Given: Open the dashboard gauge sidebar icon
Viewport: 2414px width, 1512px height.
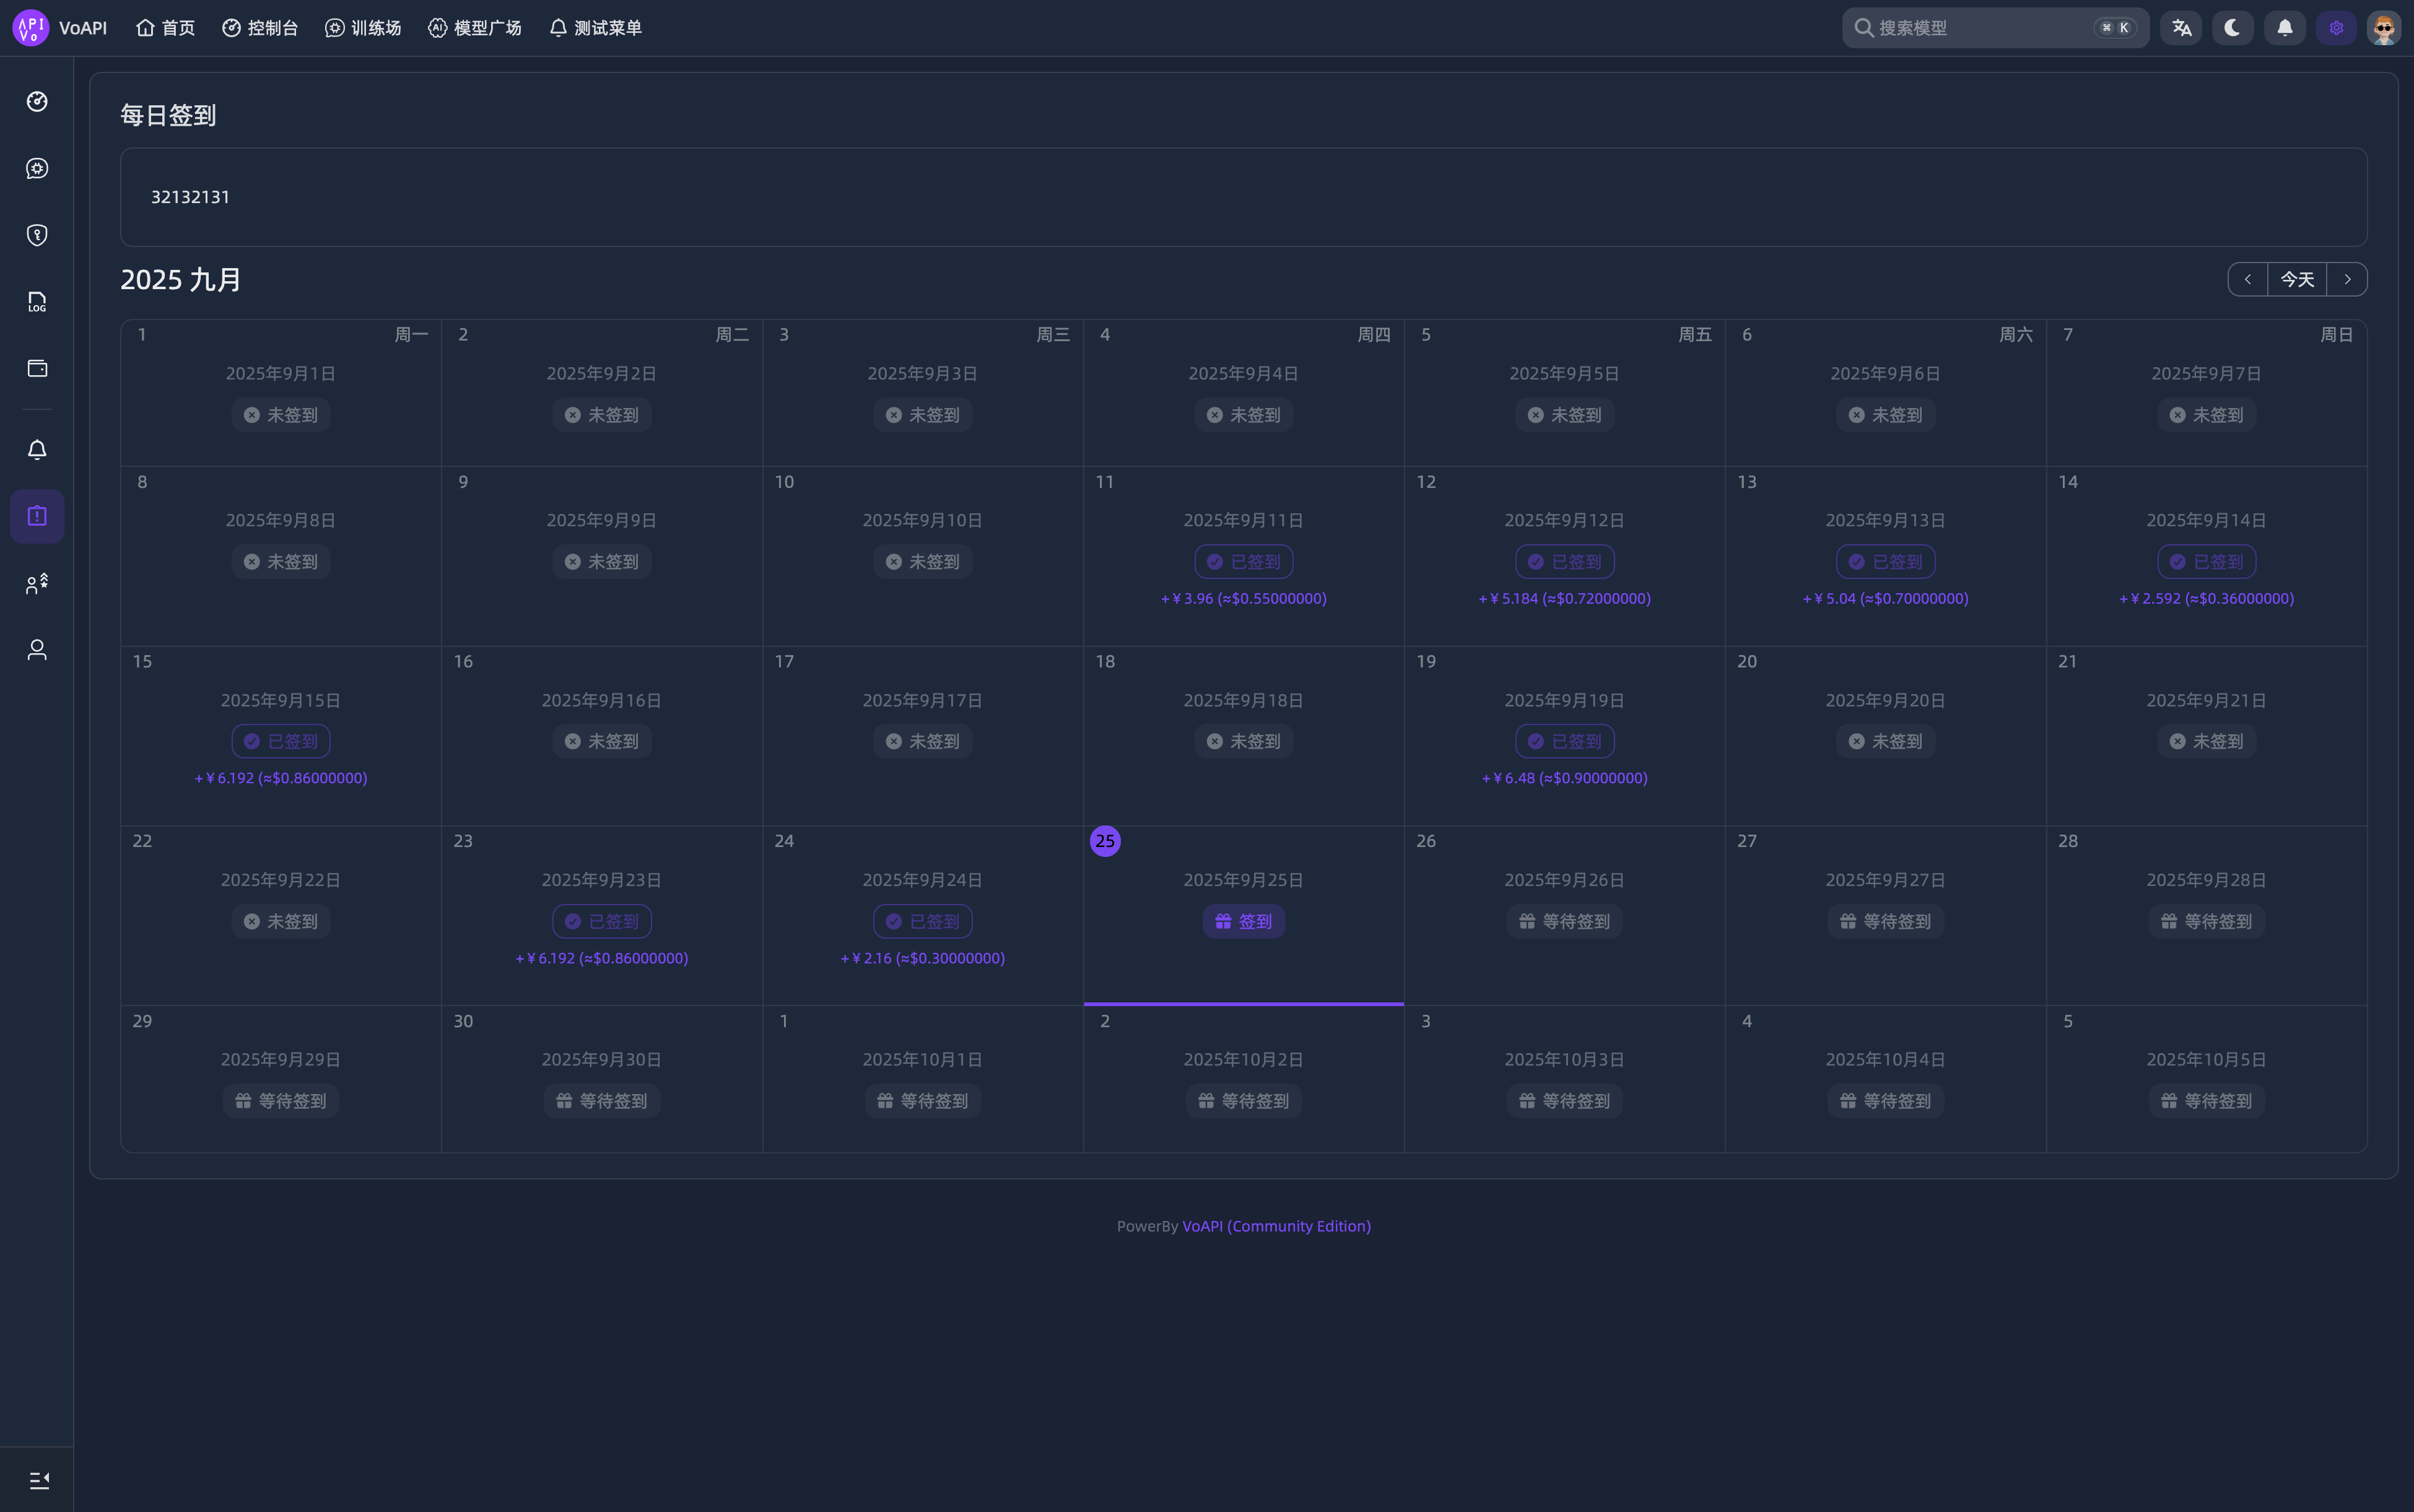Looking at the screenshot, I should (x=37, y=101).
